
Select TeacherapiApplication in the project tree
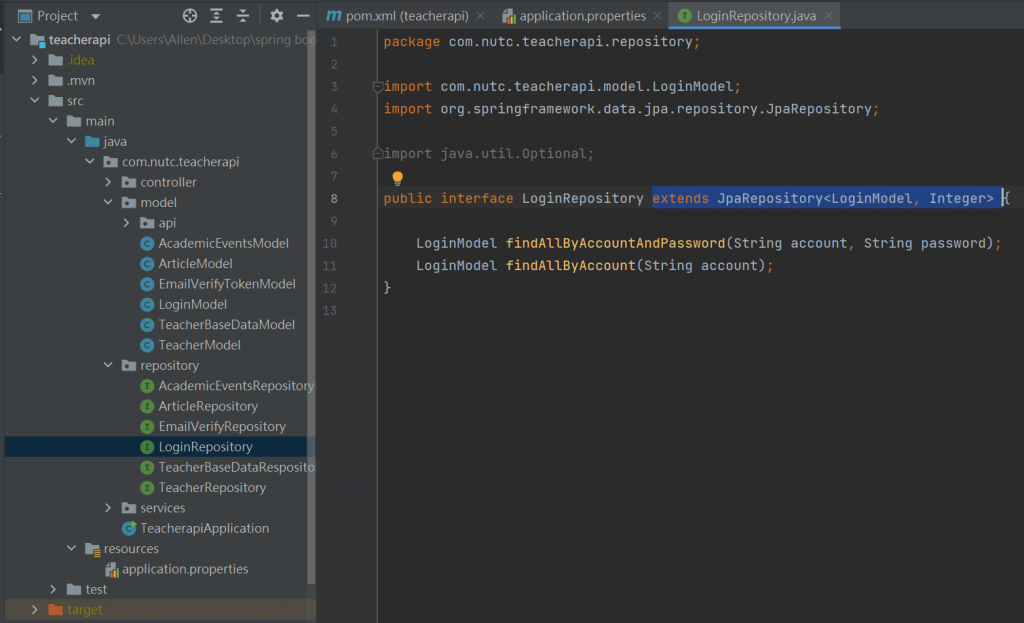(x=204, y=528)
